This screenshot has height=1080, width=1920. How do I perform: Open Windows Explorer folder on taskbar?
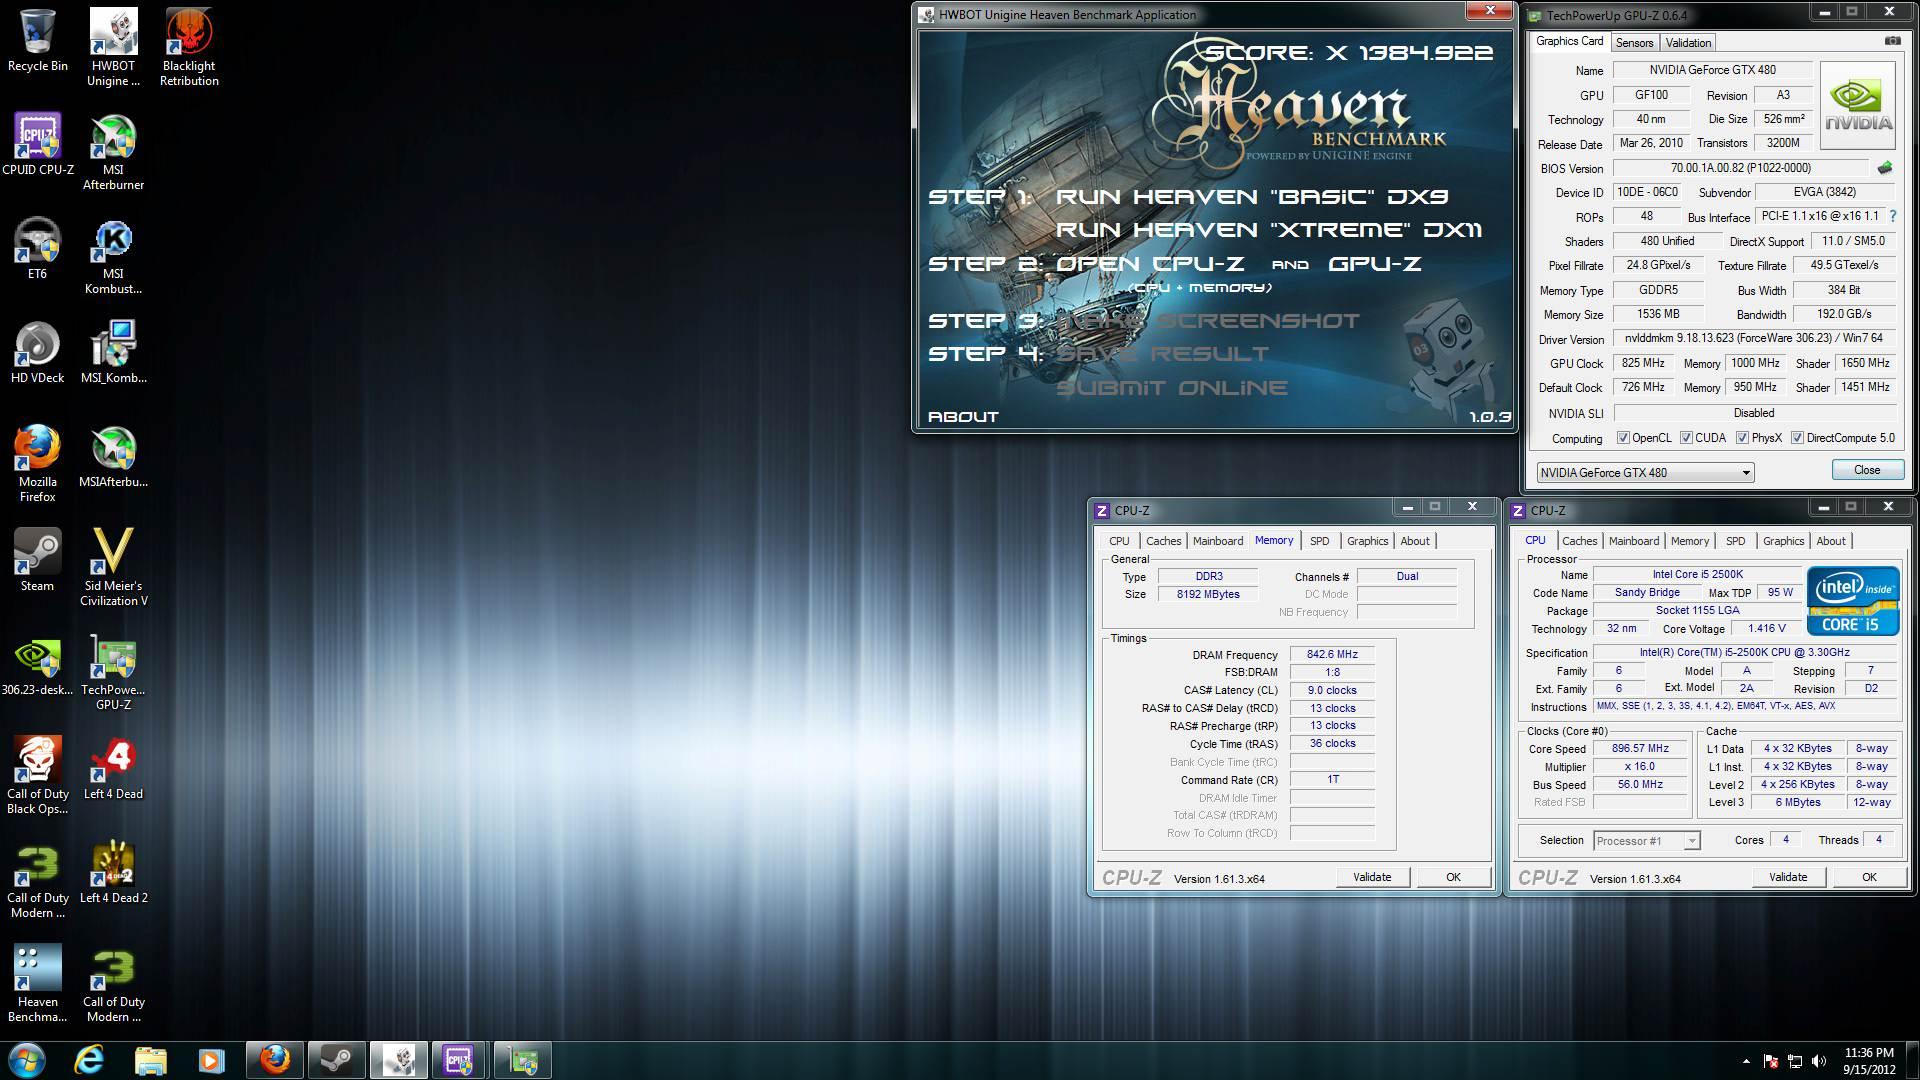point(150,1060)
